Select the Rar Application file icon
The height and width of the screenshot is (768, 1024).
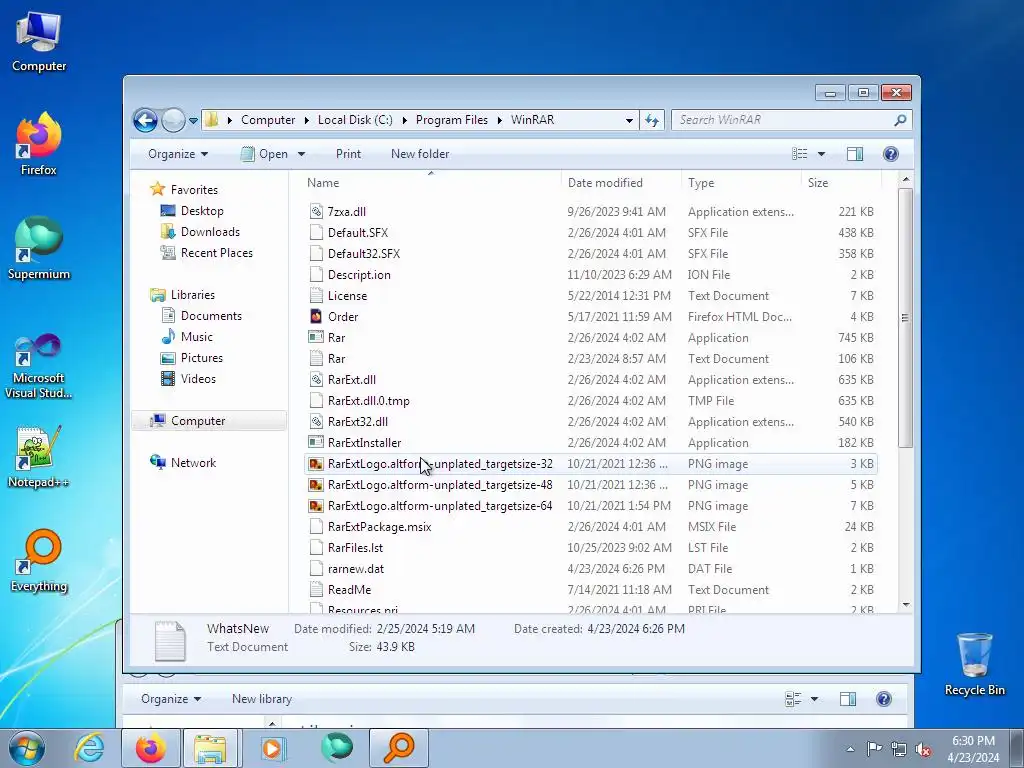point(316,338)
